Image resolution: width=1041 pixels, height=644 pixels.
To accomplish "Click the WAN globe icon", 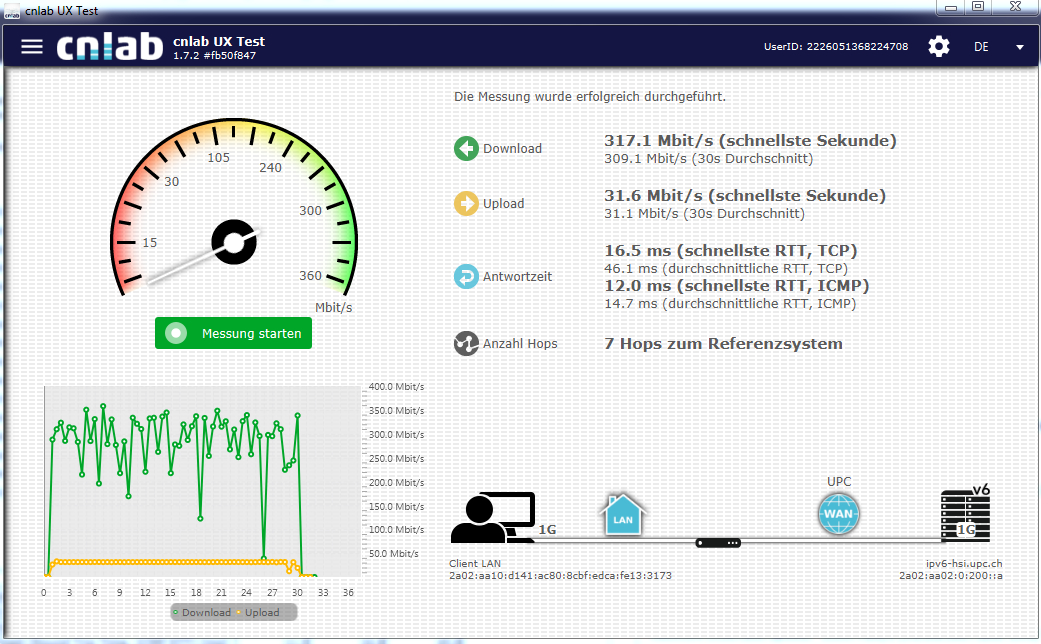I will (x=838, y=515).
